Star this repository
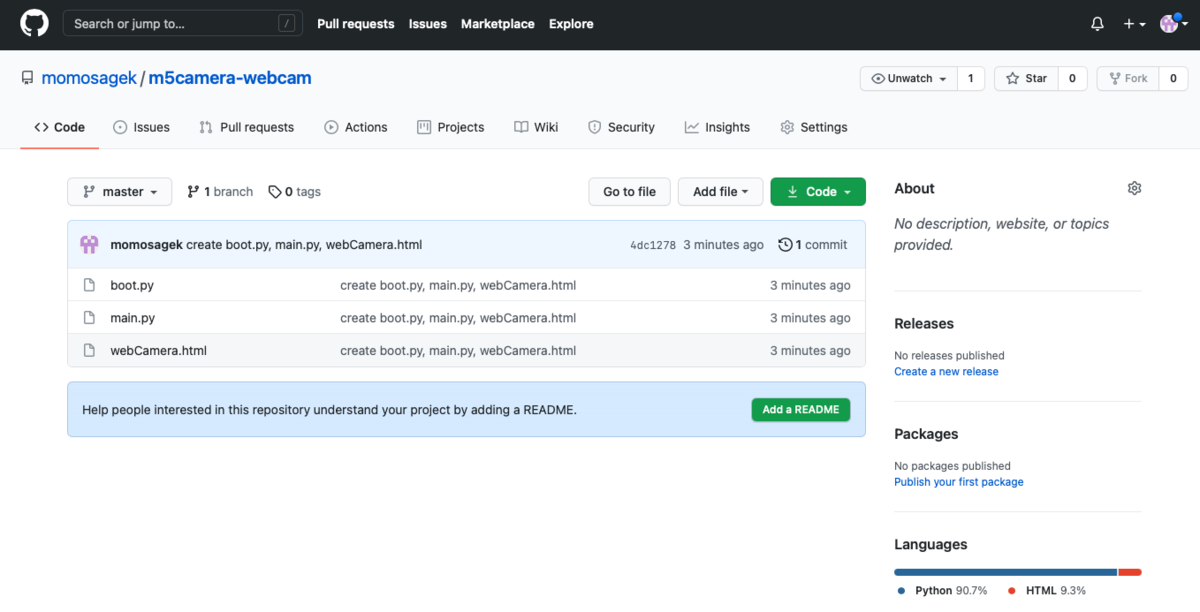1200x612 pixels. click(1026, 78)
